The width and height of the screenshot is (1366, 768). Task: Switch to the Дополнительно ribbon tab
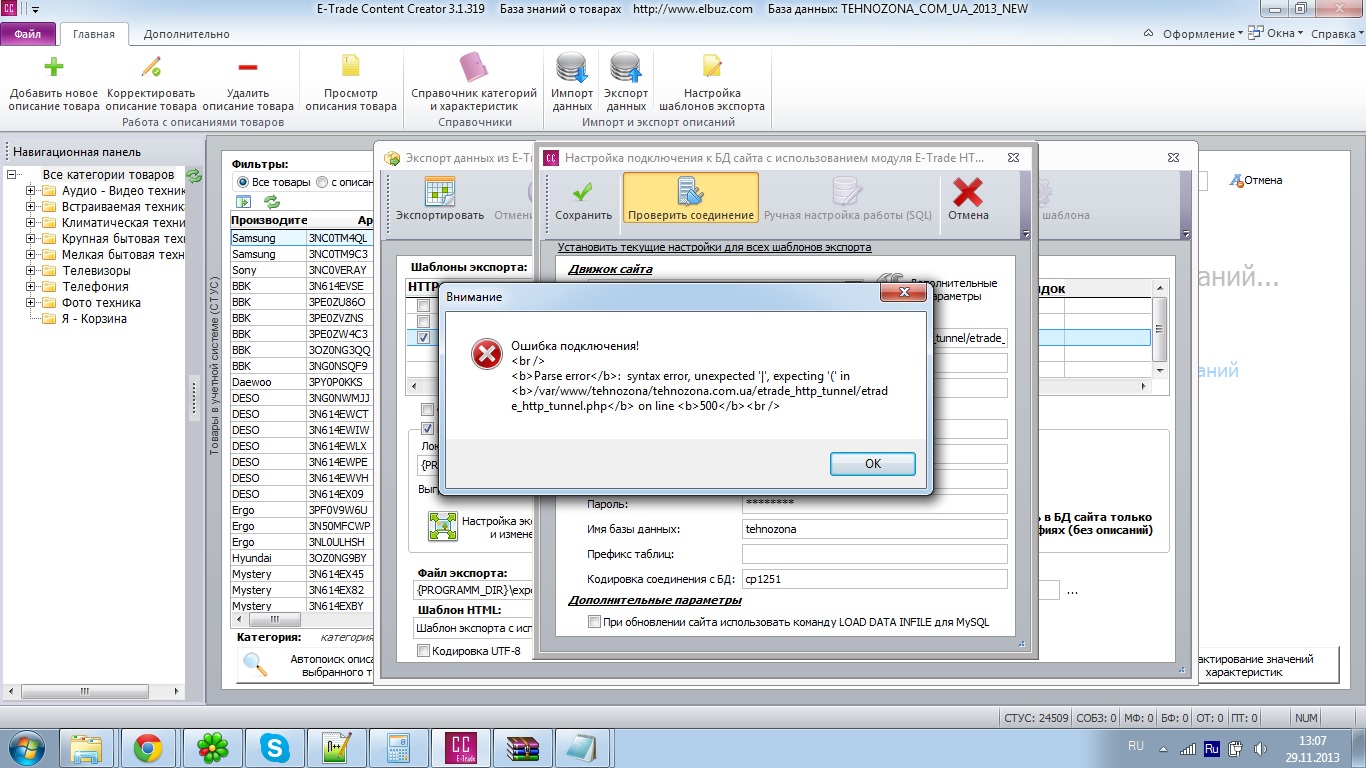(186, 34)
